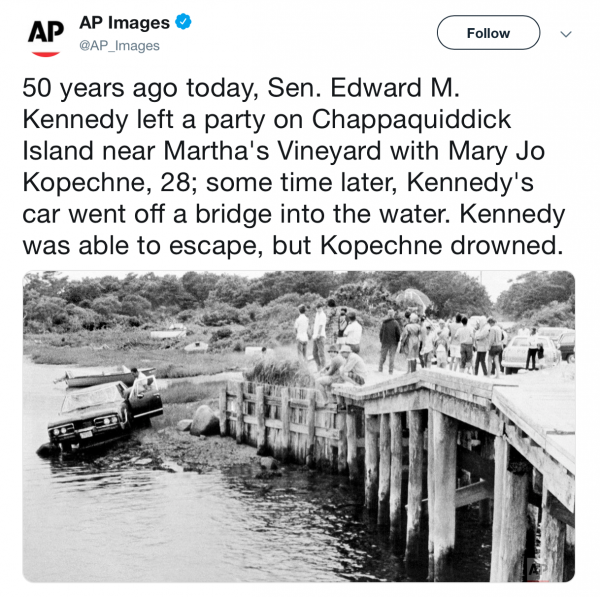600x597 pixels.
Task: Click the parked cars at photo's right edge
Action: tap(540, 349)
